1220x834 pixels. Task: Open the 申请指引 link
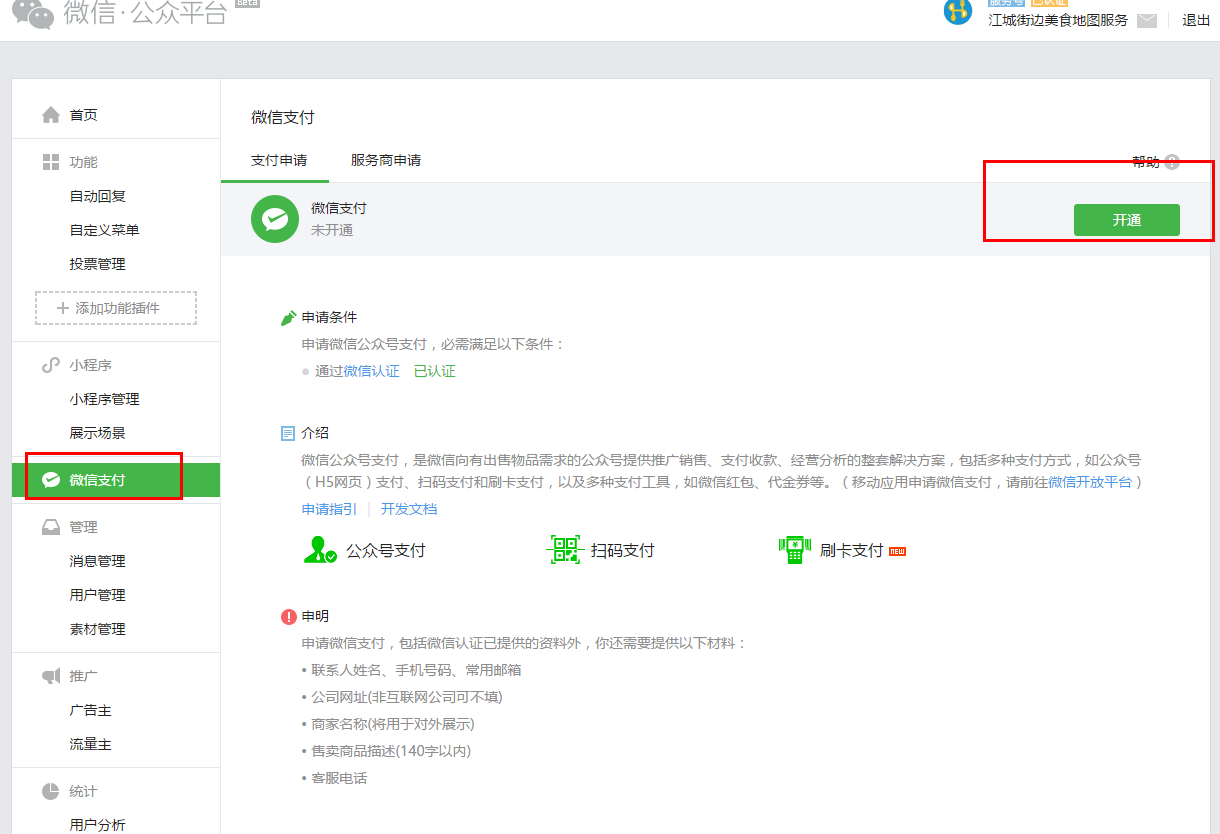point(329,509)
